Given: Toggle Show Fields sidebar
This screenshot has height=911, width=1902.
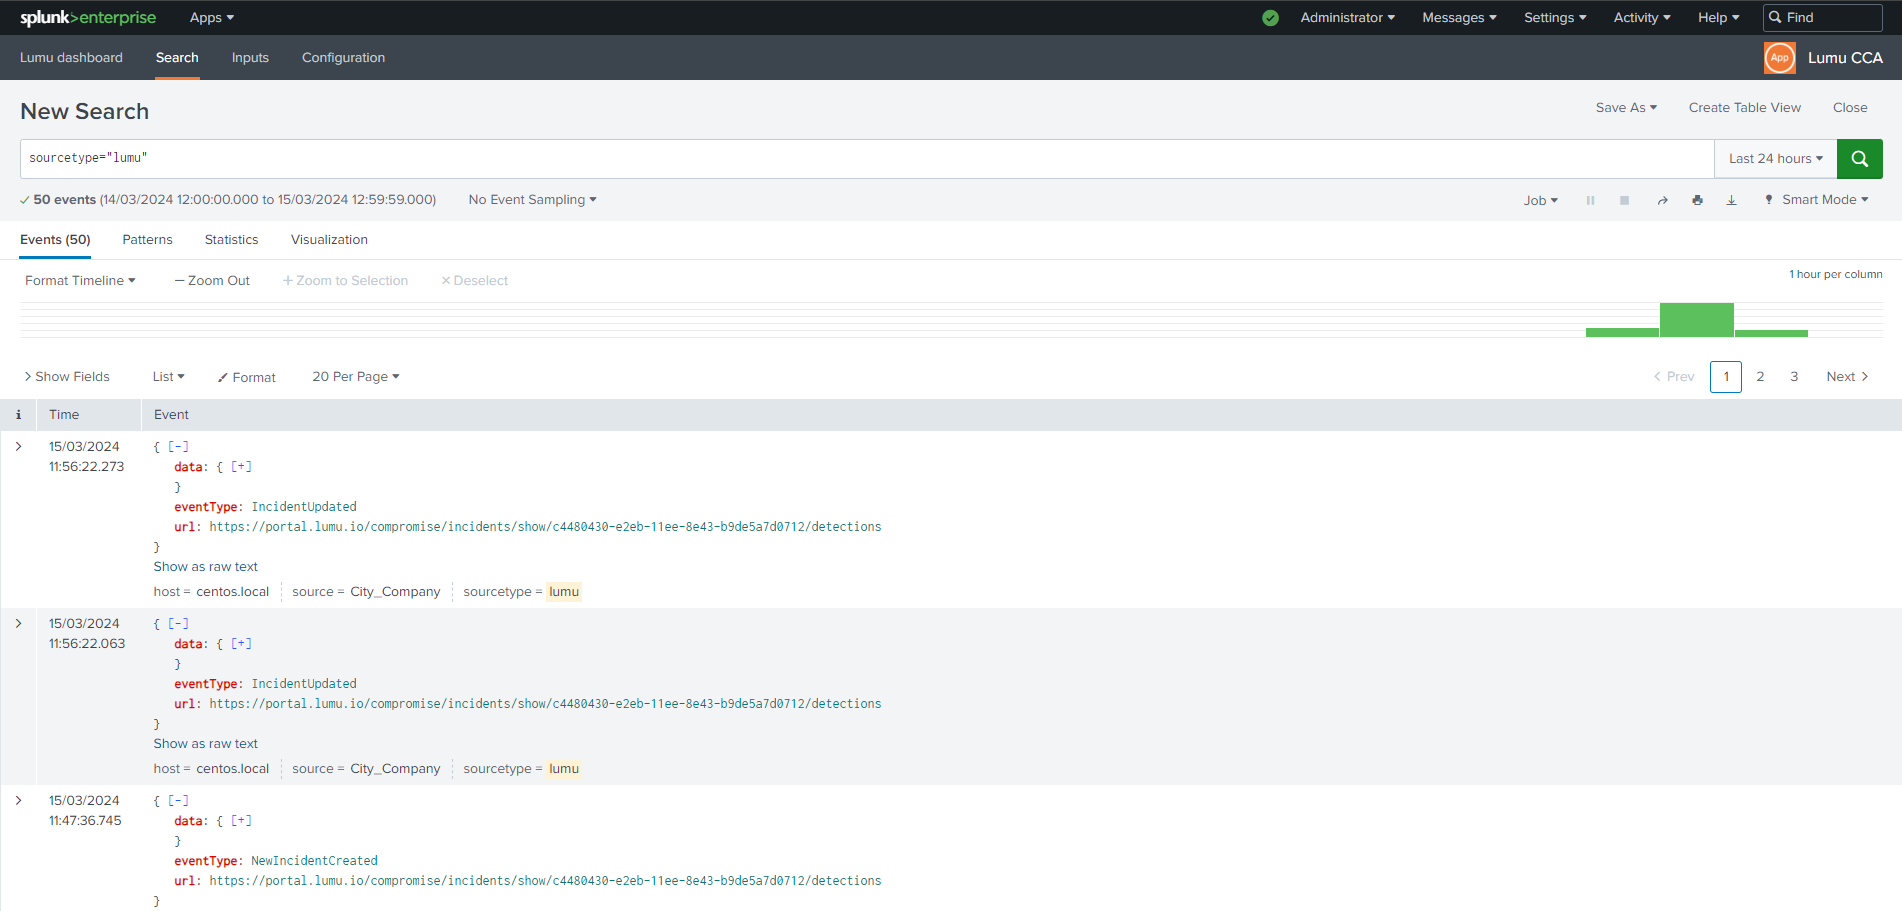Looking at the screenshot, I should point(67,377).
